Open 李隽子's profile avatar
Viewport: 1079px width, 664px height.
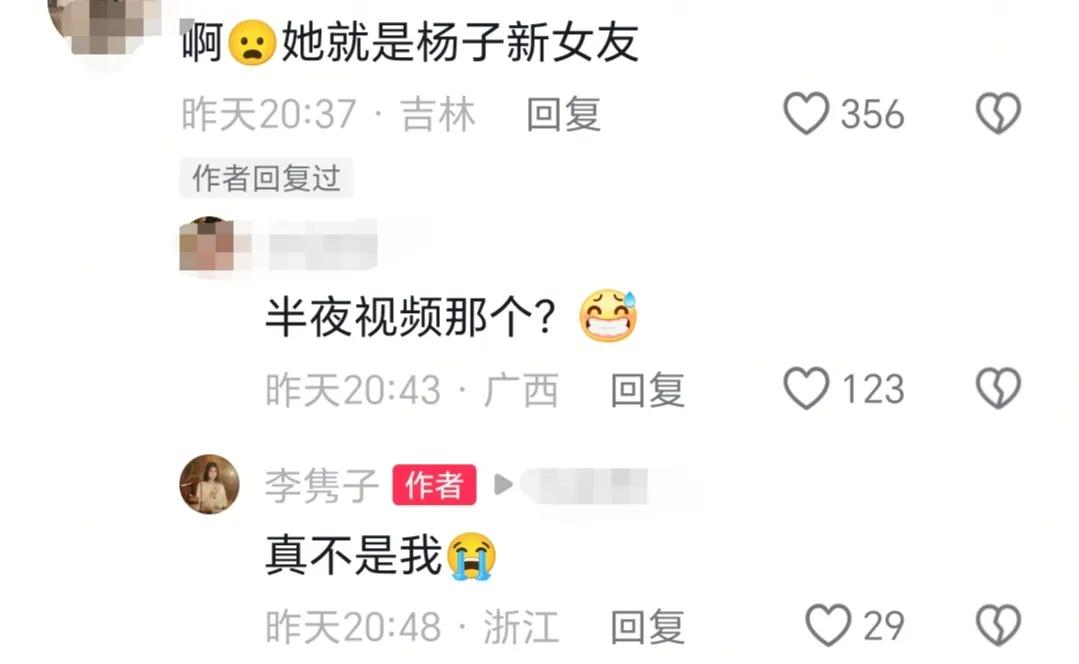[x=209, y=484]
